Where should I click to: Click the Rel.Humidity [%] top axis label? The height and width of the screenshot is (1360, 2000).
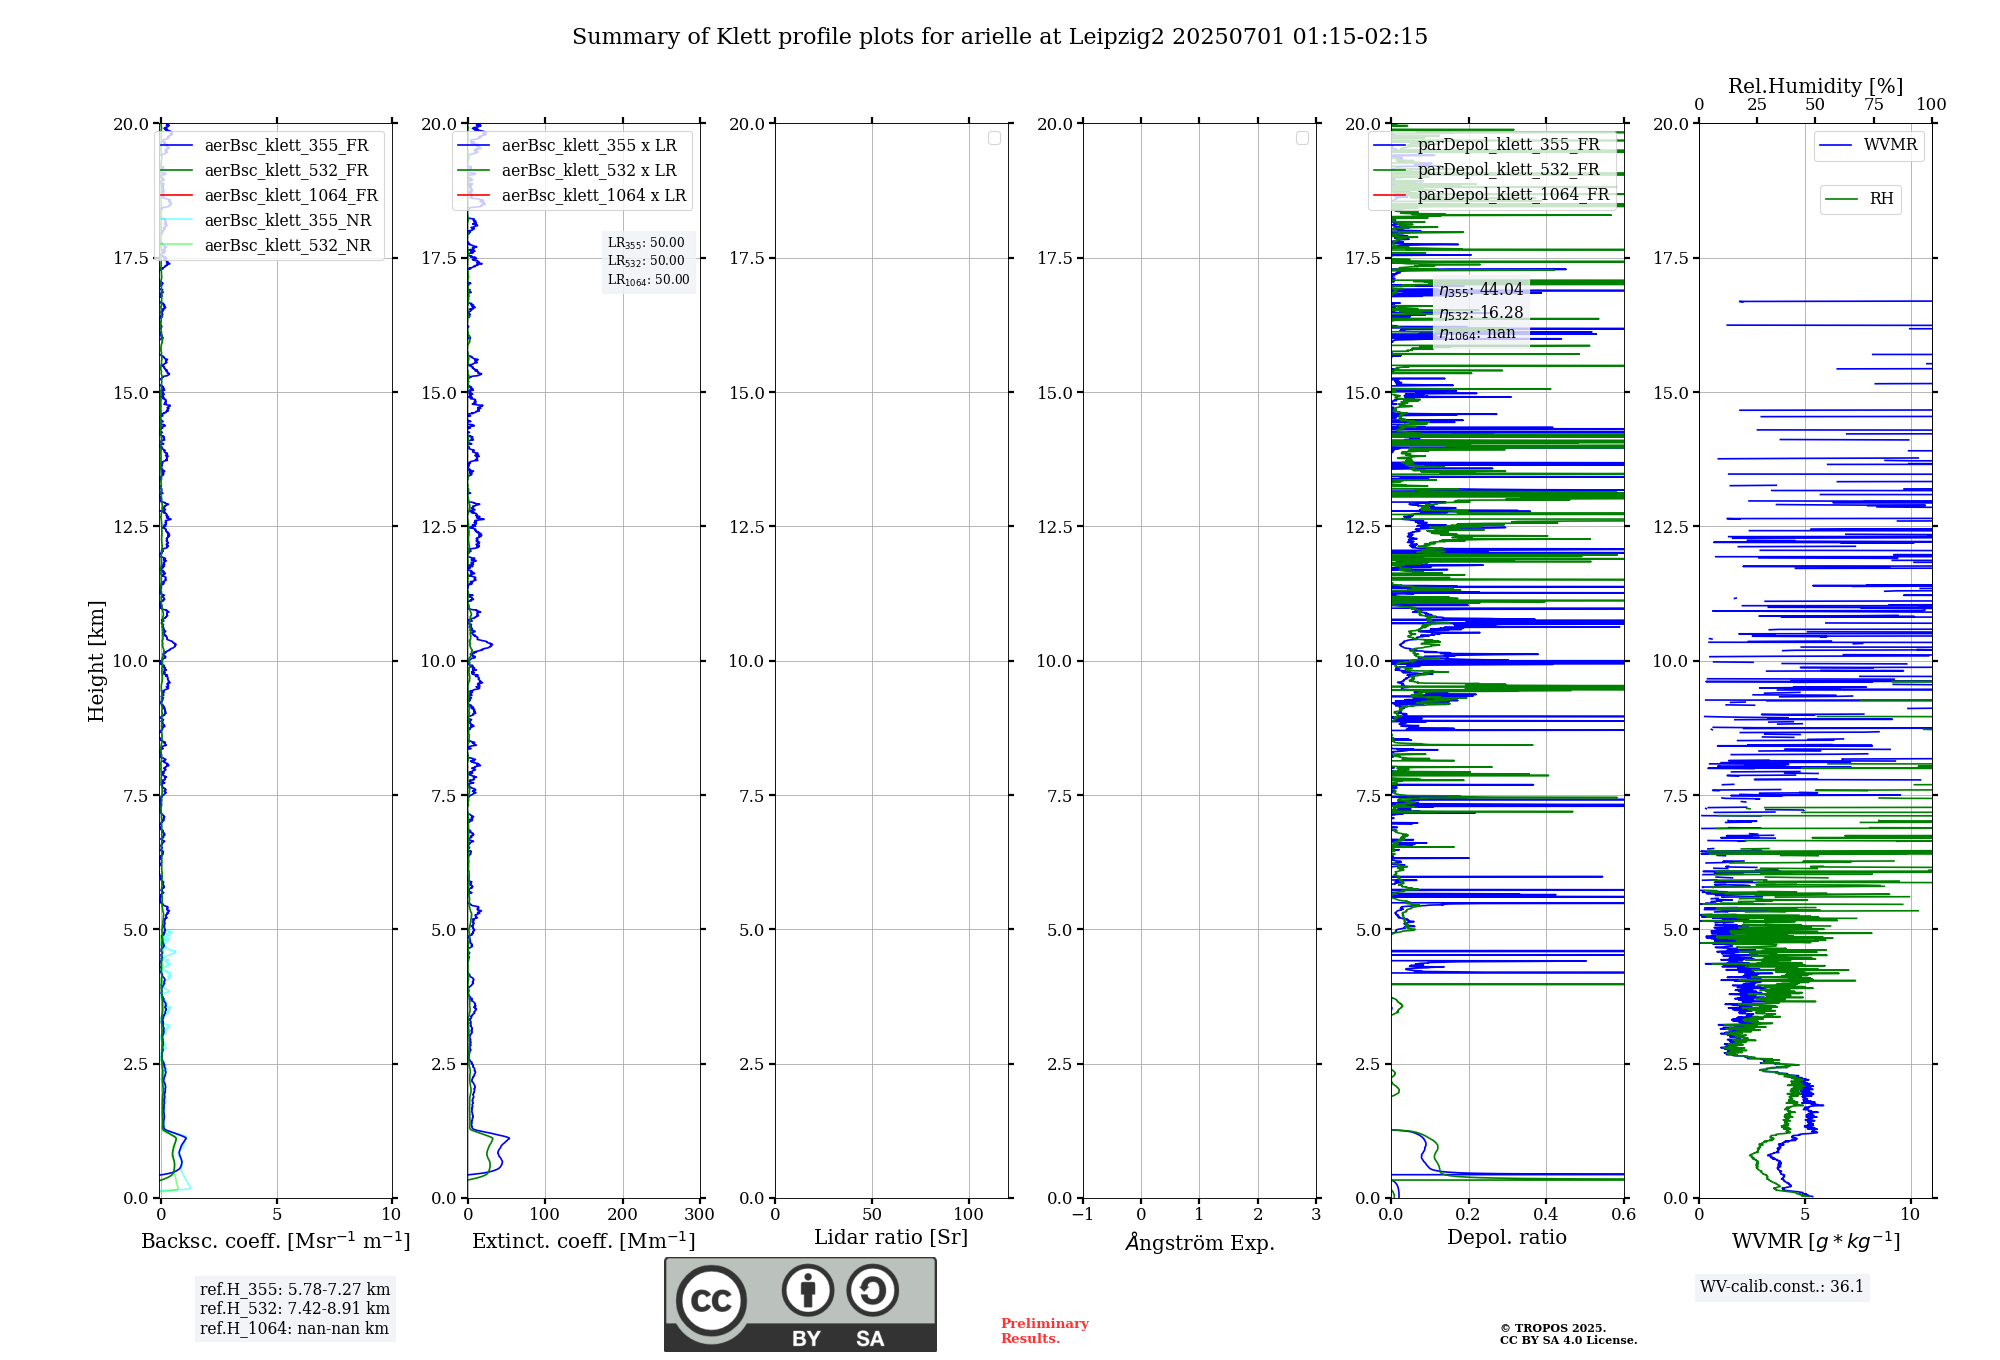[x=1816, y=87]
